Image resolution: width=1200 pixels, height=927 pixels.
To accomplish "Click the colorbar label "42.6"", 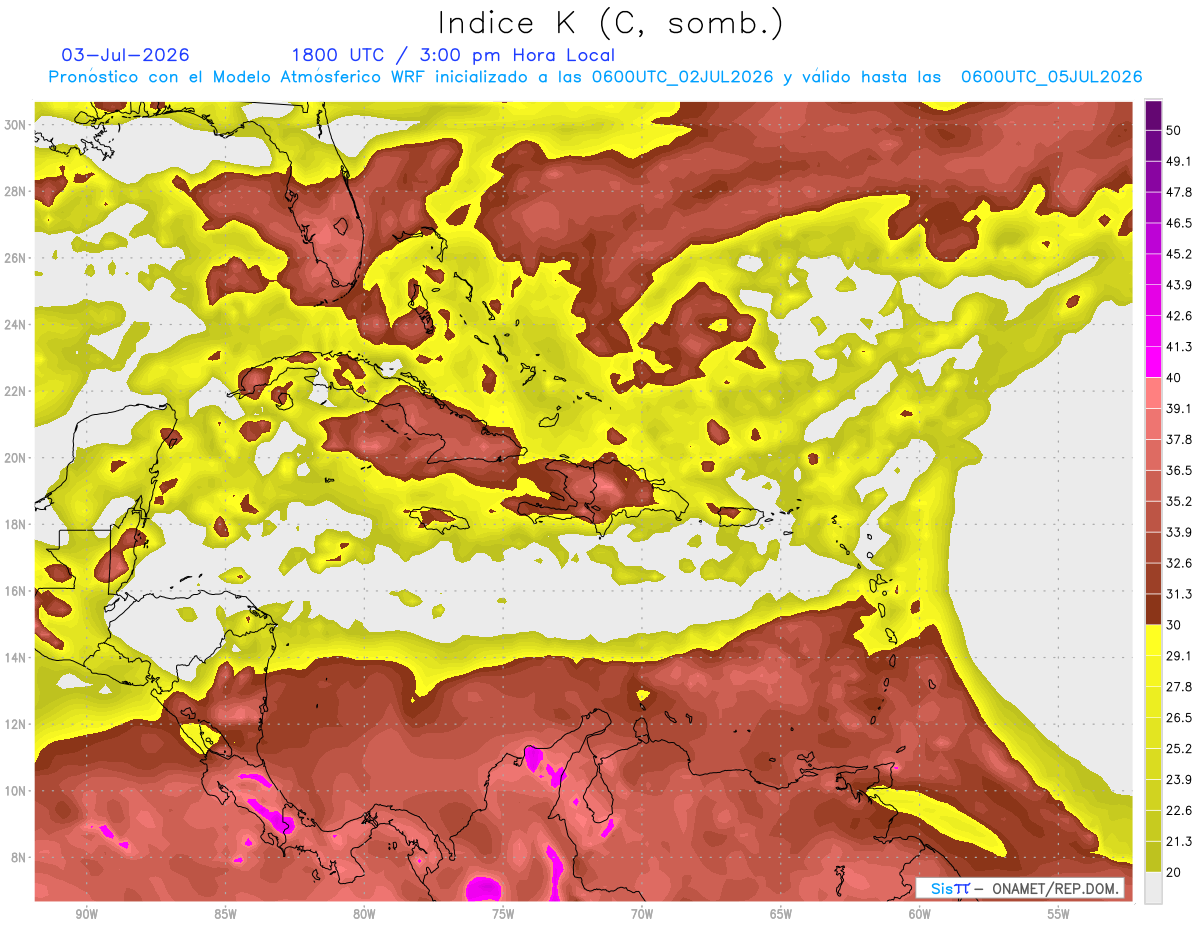I will tap(1180, 316).
